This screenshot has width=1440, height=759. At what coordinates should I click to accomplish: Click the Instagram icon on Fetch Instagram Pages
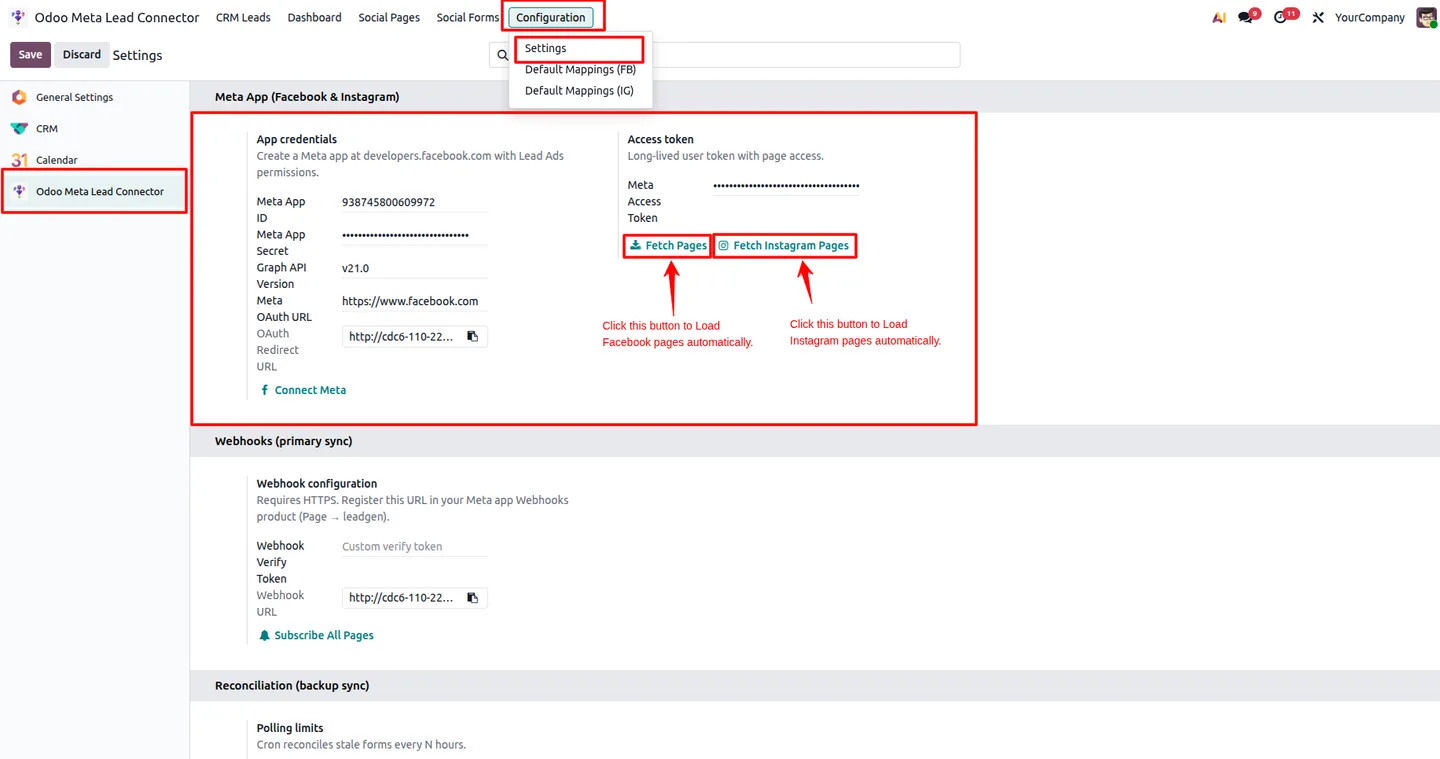tap(723, 245)
